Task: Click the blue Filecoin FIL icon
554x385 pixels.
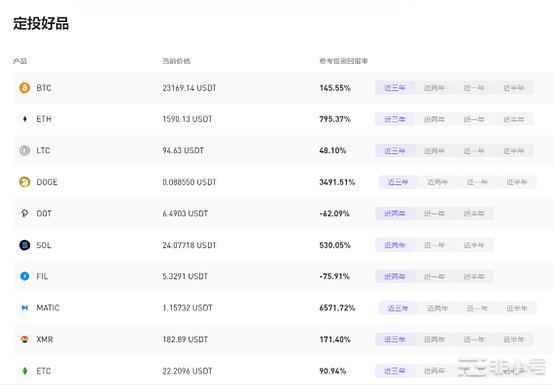Action: point(24,276)
